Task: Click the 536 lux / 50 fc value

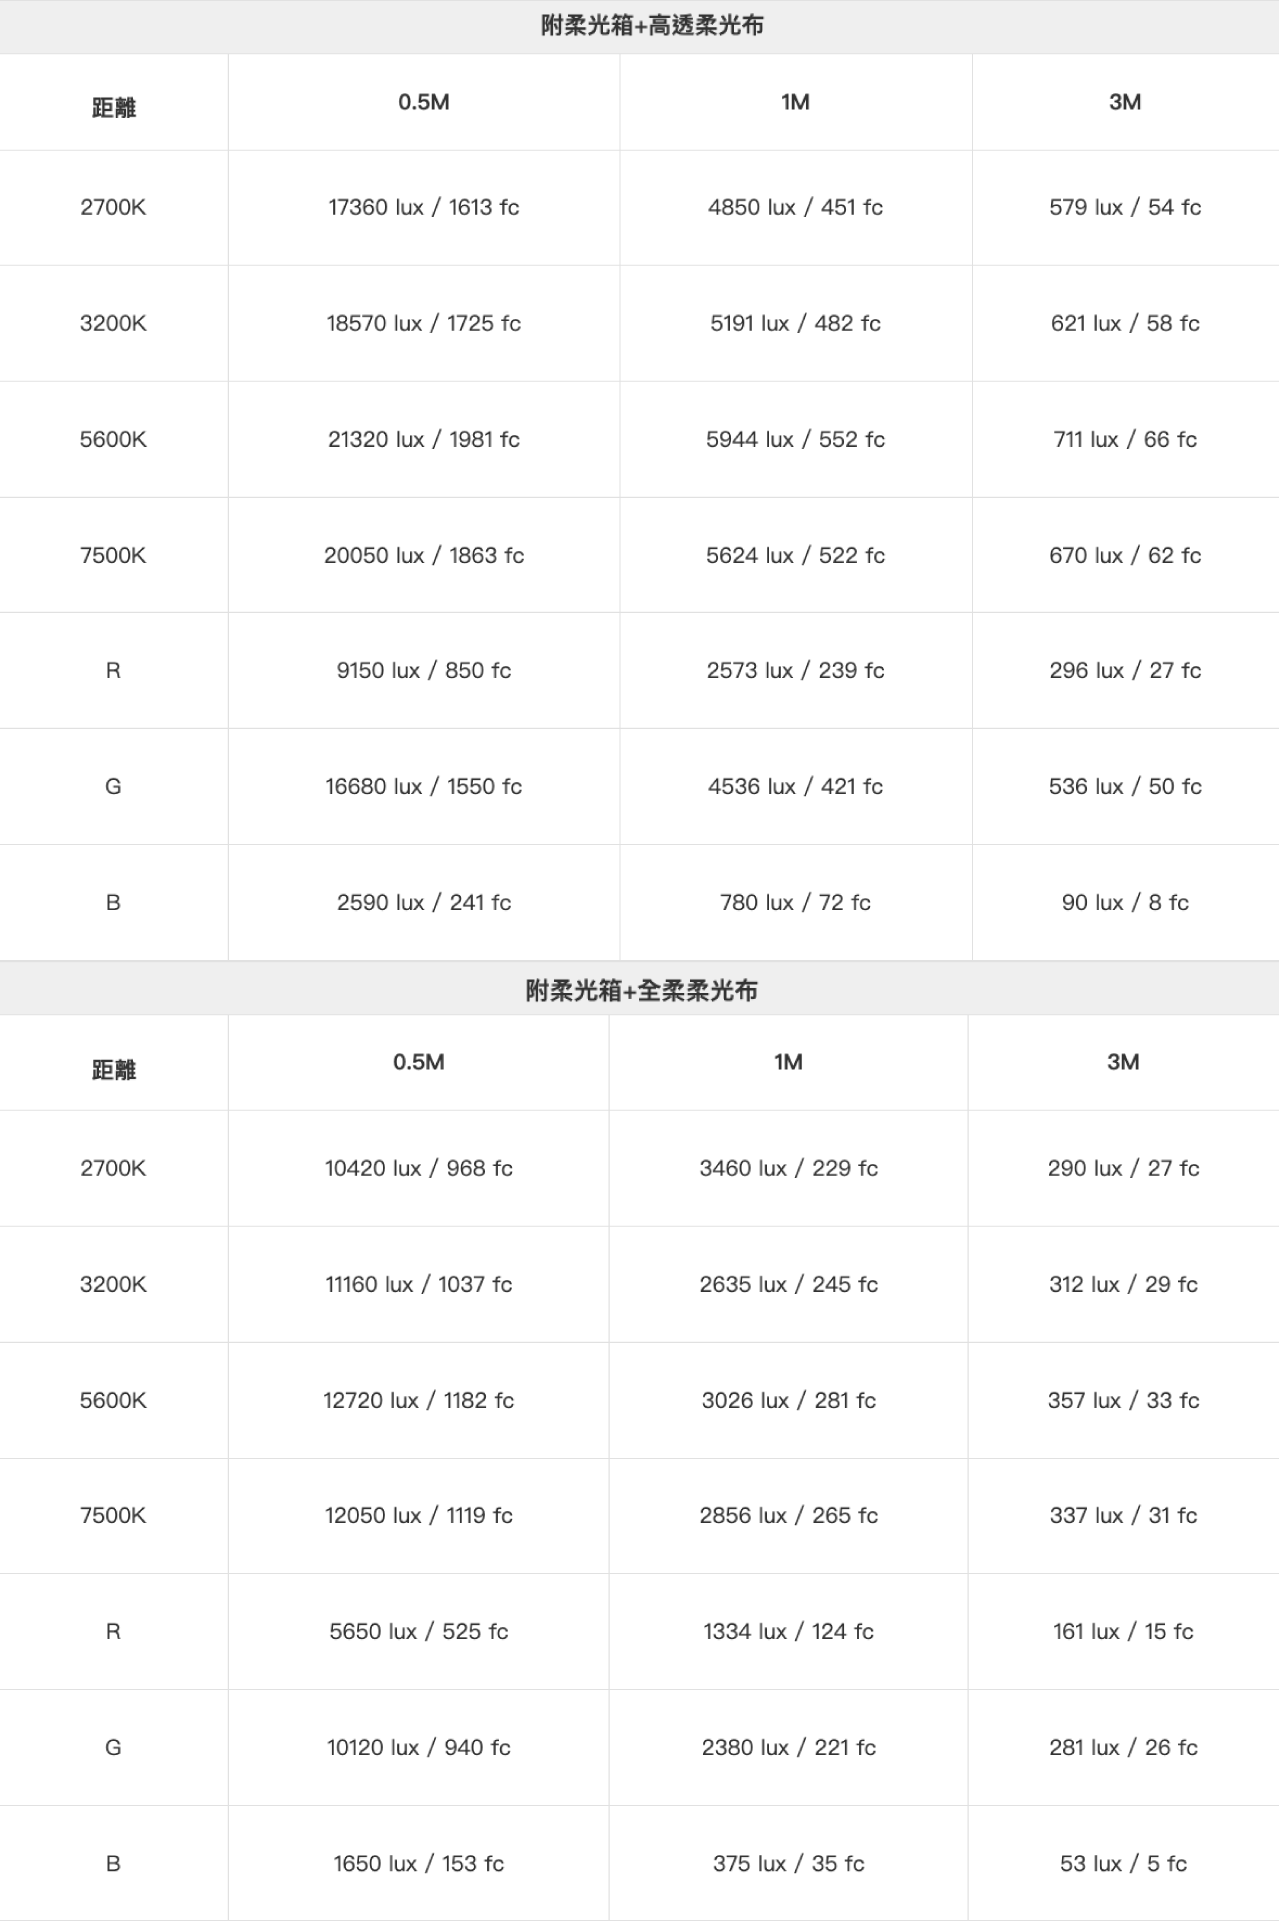Action: coord(1125,786)
